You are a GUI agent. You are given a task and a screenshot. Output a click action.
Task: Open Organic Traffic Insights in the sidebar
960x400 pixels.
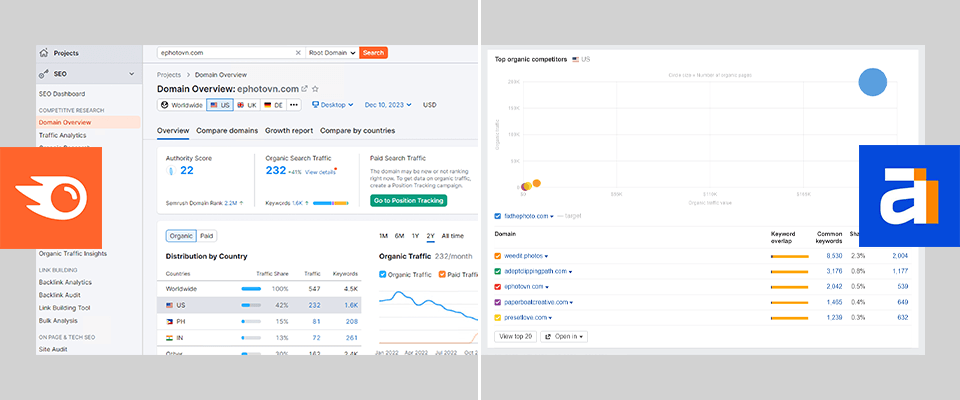pos(73,254)
